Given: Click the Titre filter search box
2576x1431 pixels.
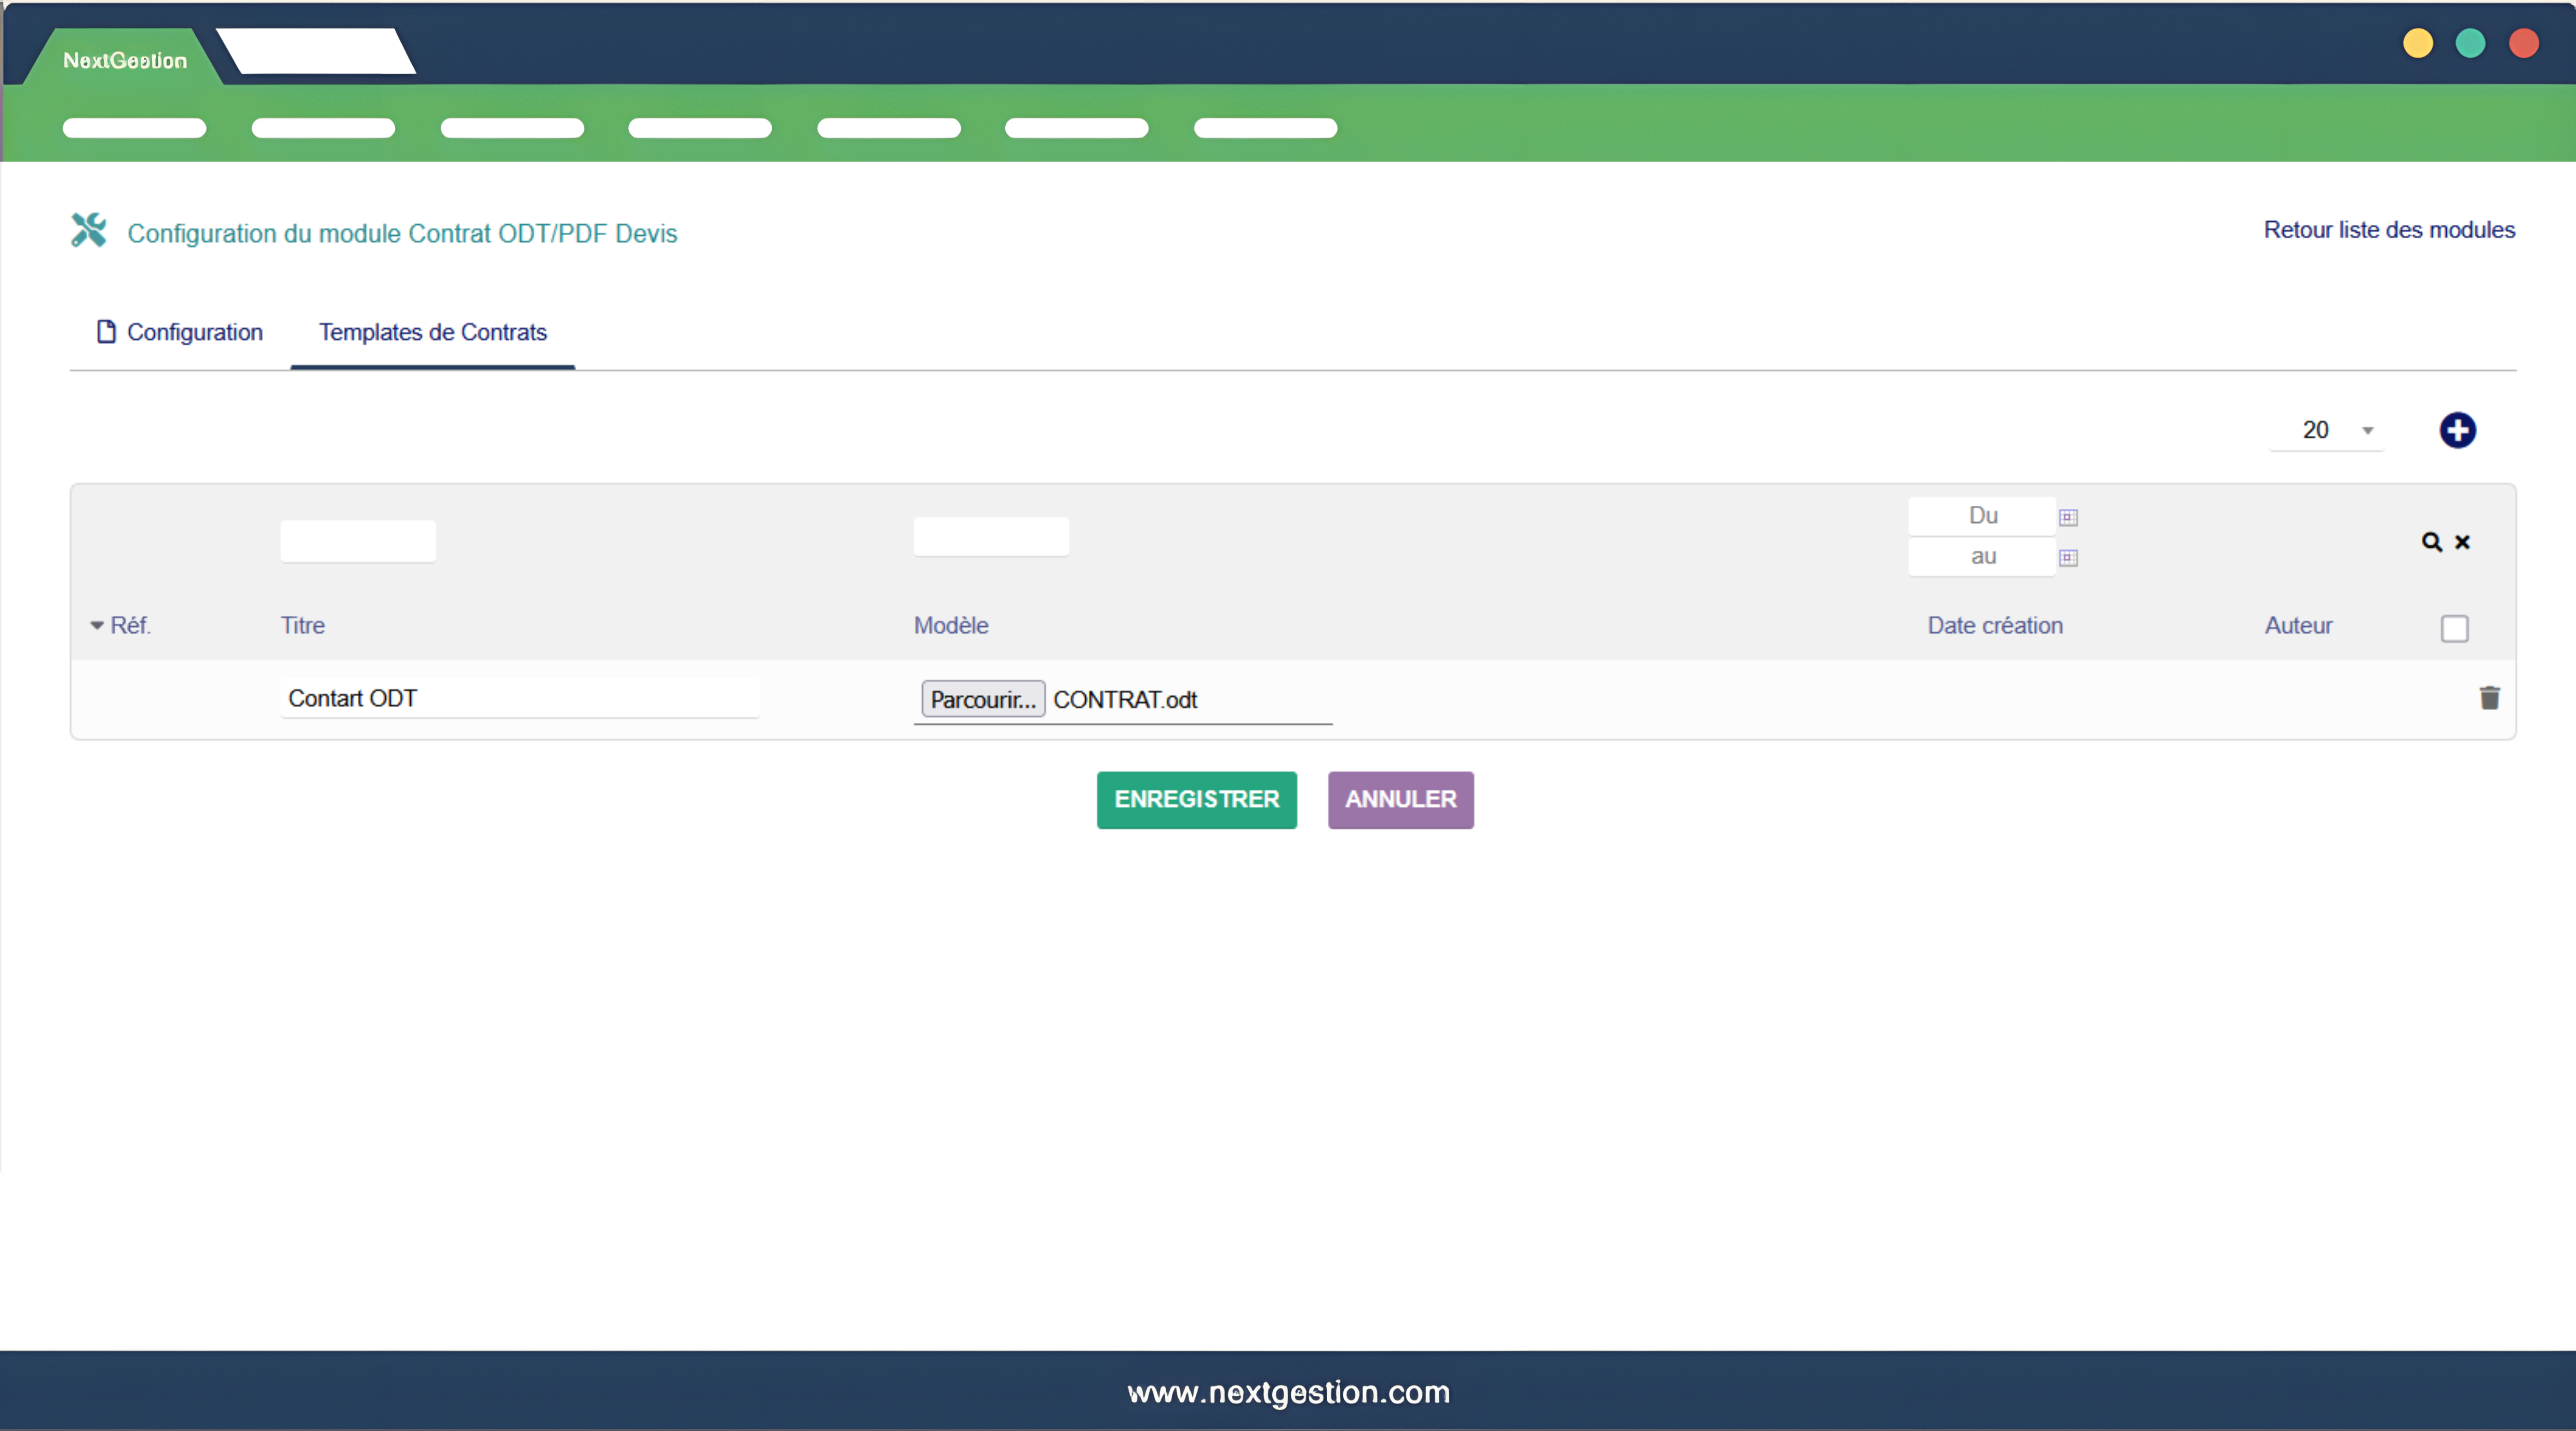Looking at the screenshot, I should click(358, 541).
